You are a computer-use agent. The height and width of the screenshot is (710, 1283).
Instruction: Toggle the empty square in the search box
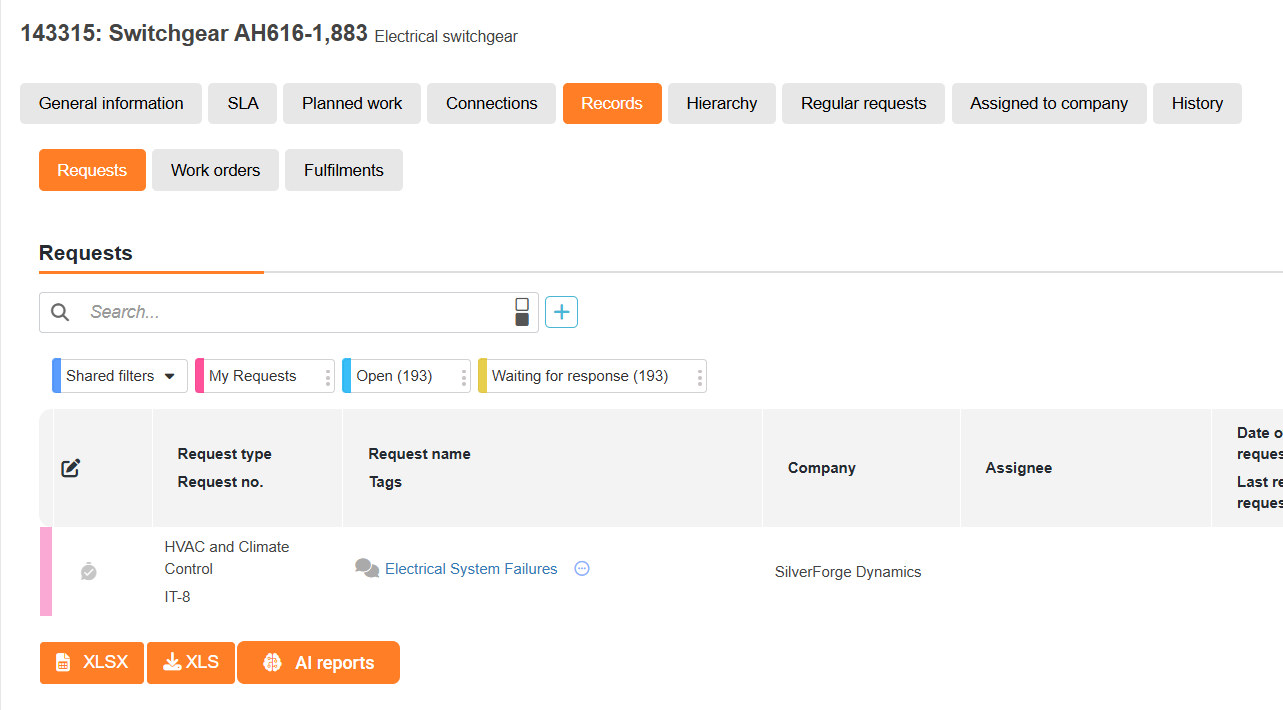522,304
